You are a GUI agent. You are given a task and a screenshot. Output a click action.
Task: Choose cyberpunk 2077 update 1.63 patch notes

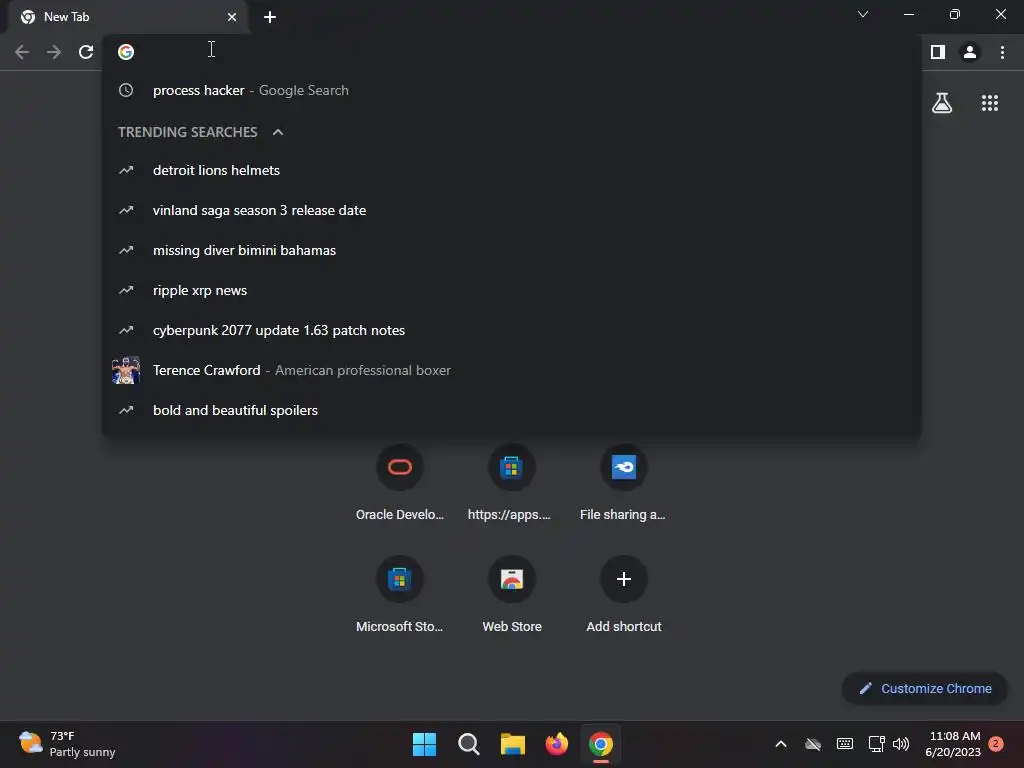coord(511,330)
